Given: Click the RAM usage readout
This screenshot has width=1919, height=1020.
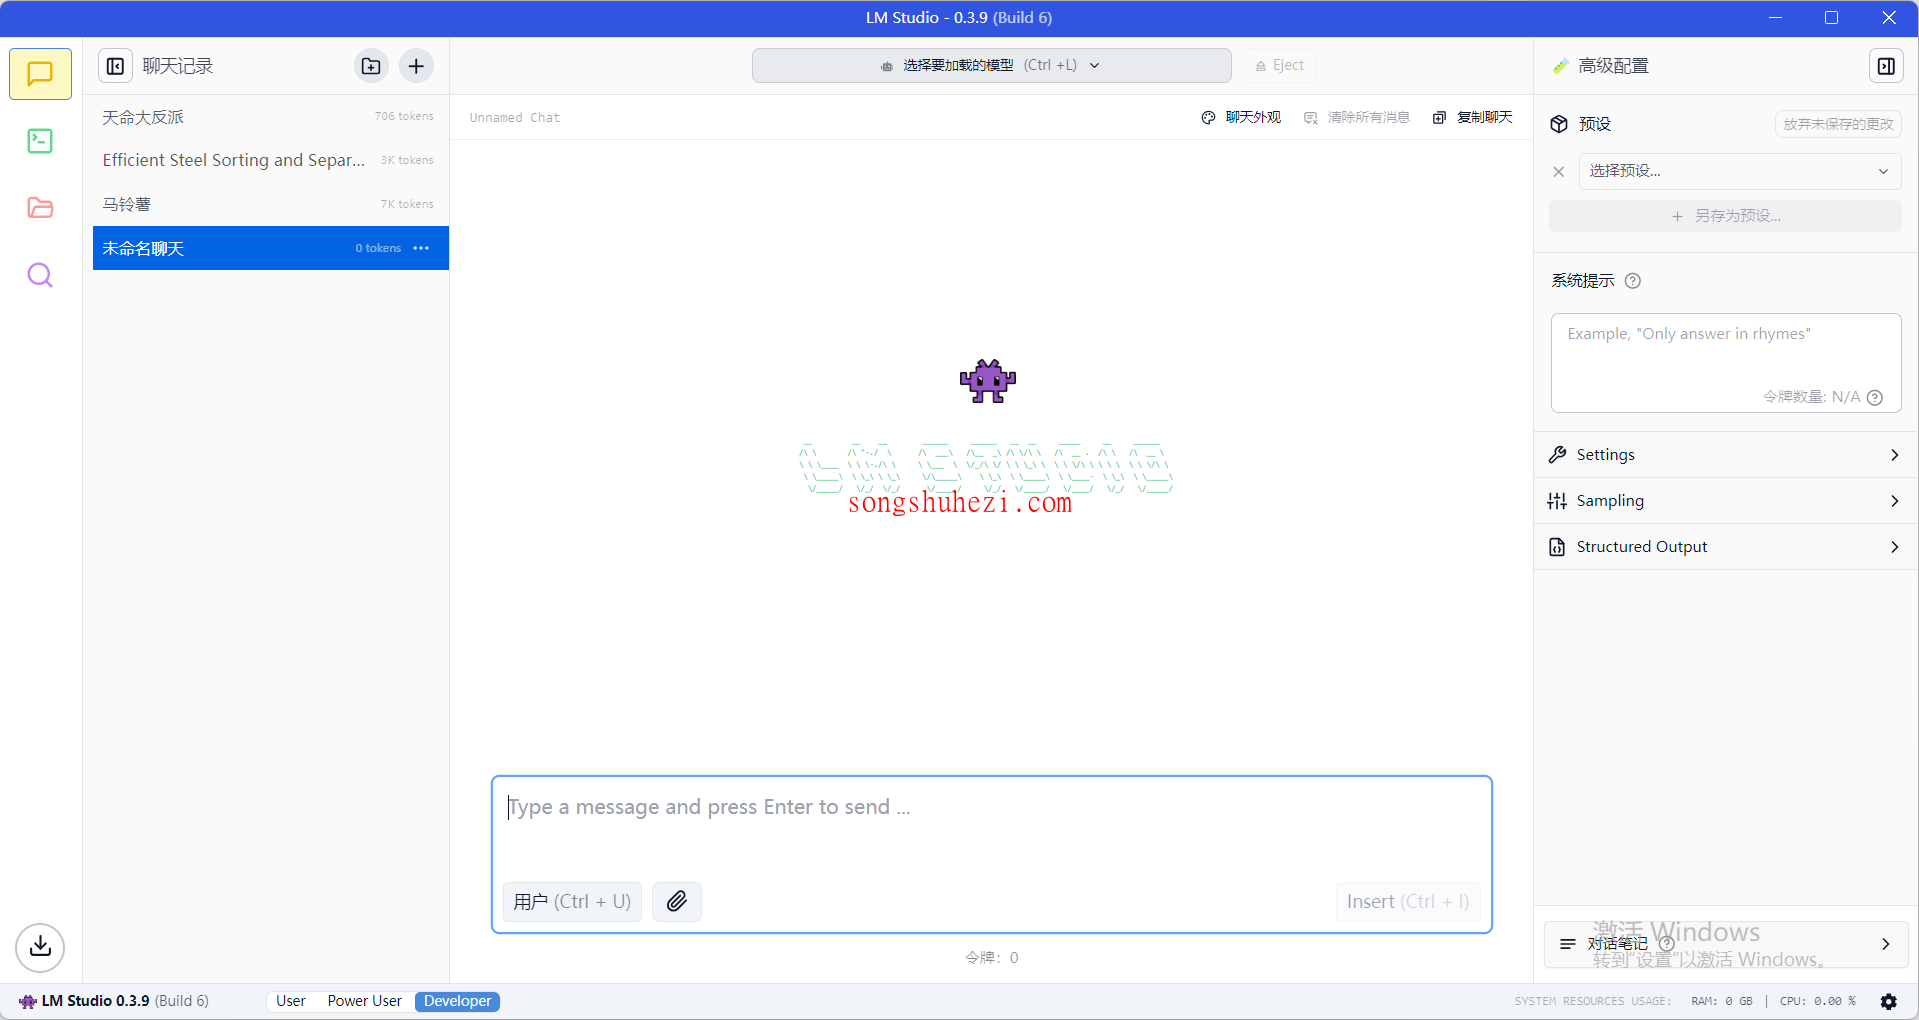Looking at the screenshot, I should 1722,1001.
